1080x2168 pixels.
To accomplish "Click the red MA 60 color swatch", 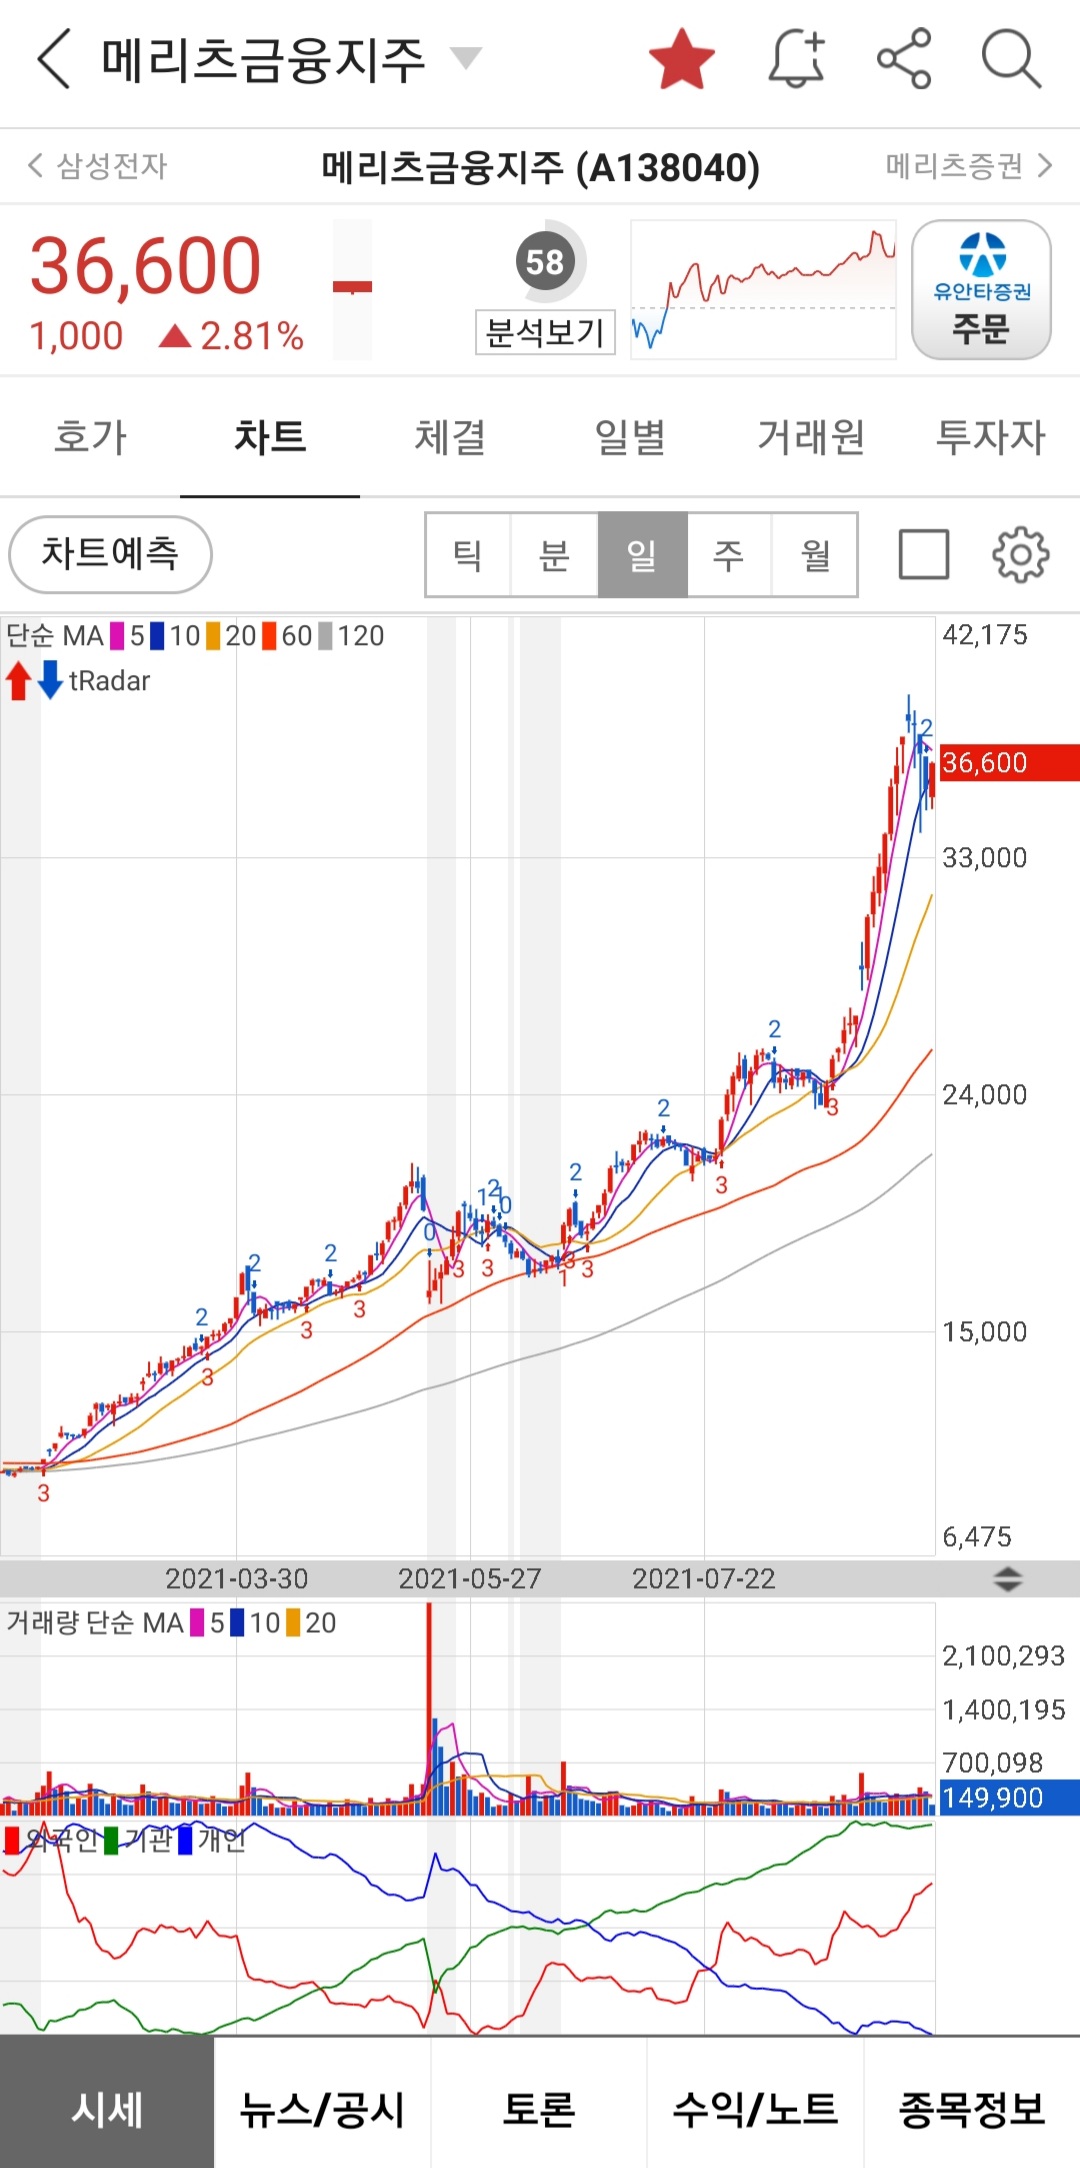I will point(269,636).
